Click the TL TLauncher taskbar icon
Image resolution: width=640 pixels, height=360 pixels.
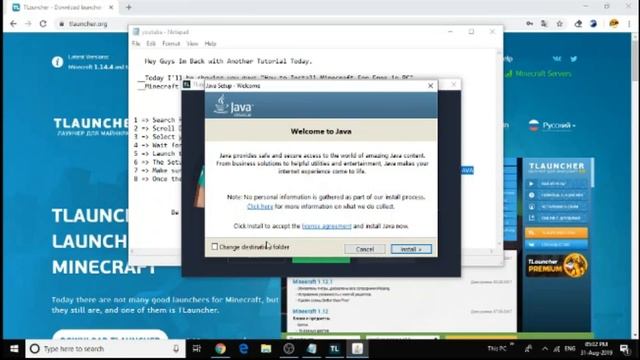pos(334,349)
